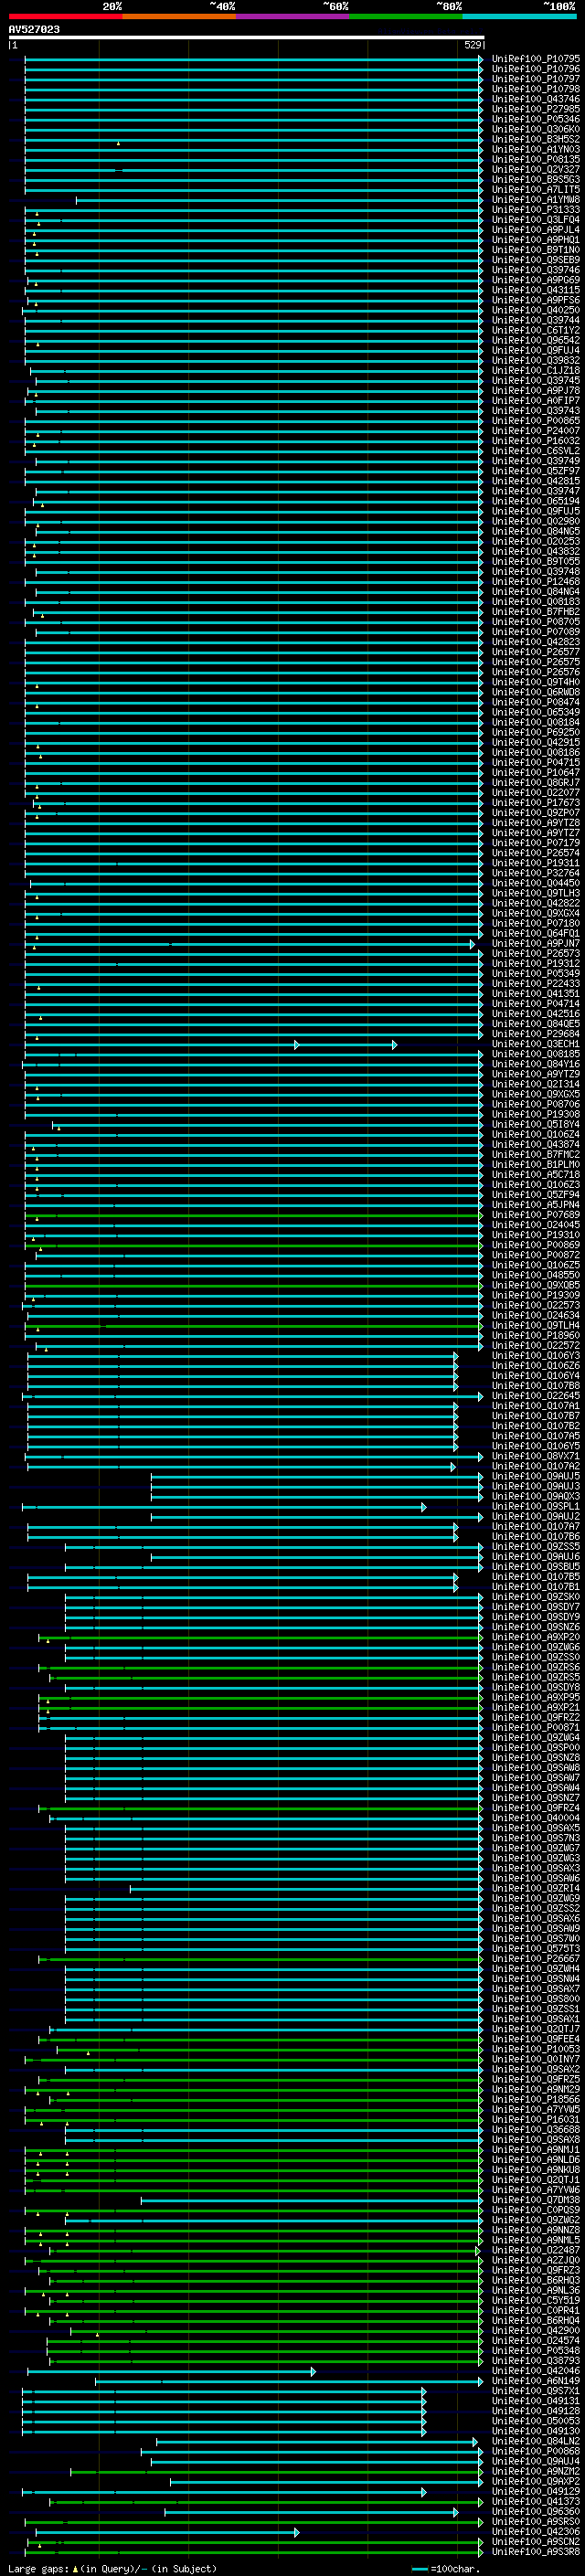Open hit UniRef100_P31333
Screen dimensions: 585x2576
point(535,210)
